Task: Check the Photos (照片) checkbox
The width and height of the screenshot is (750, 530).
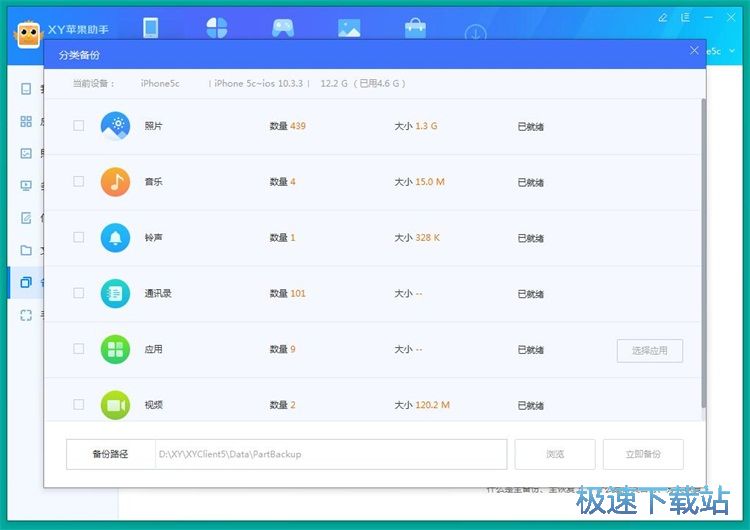Action: 79,126
